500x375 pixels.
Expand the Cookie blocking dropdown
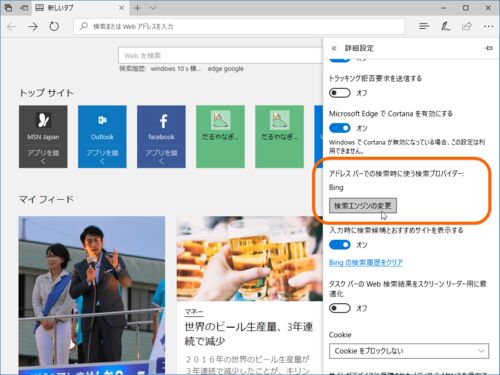[x=409, y=351]
